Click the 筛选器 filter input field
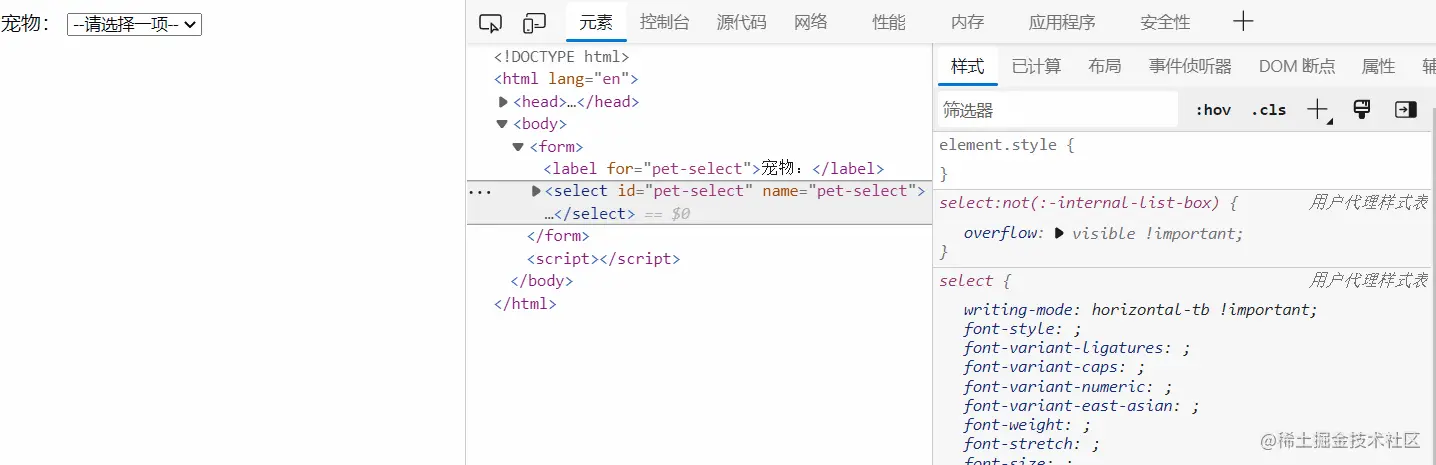This screenshot has height=465, width=1436. [1058, 110]
